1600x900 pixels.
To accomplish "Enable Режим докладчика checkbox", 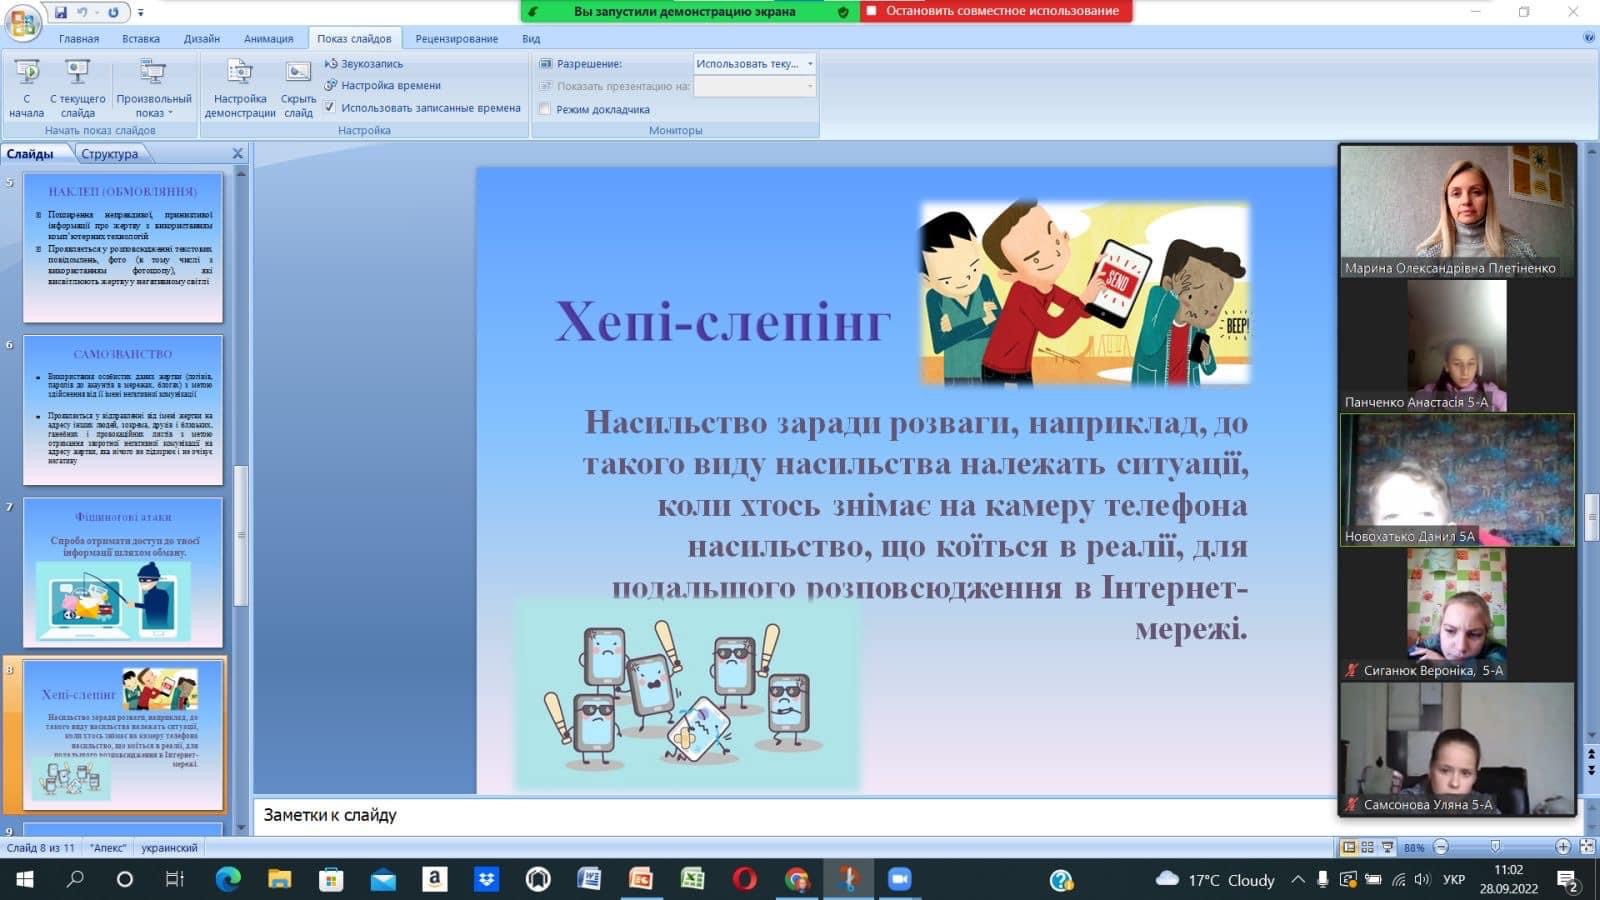I will [545, 109].
